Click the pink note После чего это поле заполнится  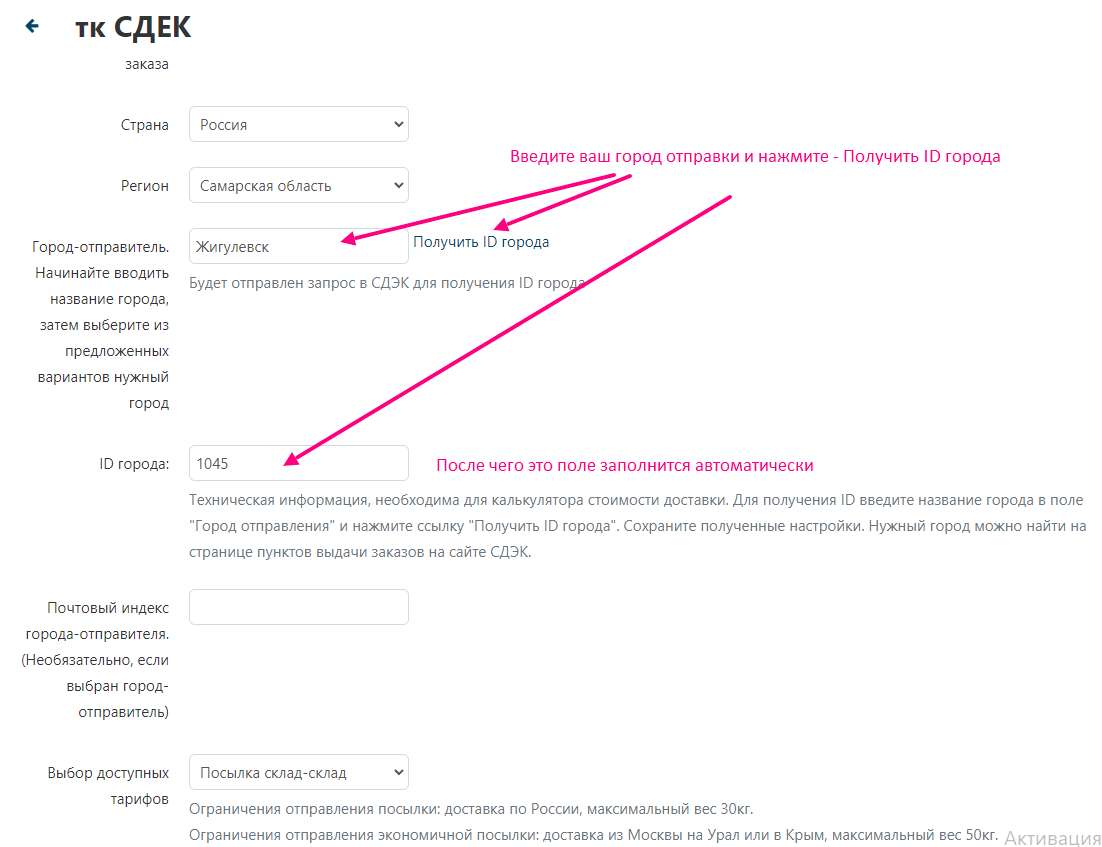pos(625,465)
